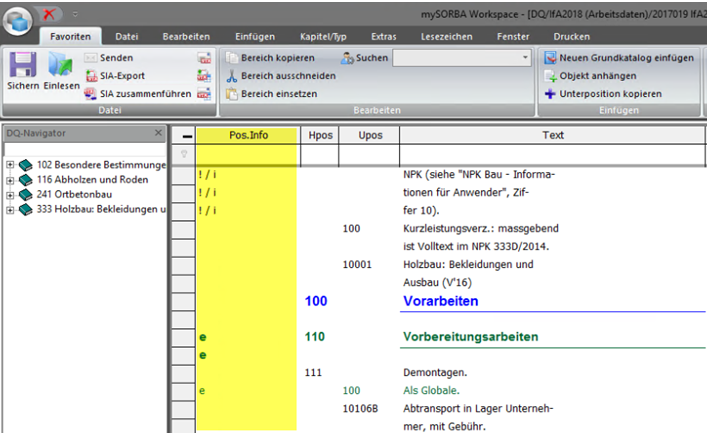707x435 pixels.
Task: Click the small SIA icon beside SIA zusammenführen
Action: [204, 94]
